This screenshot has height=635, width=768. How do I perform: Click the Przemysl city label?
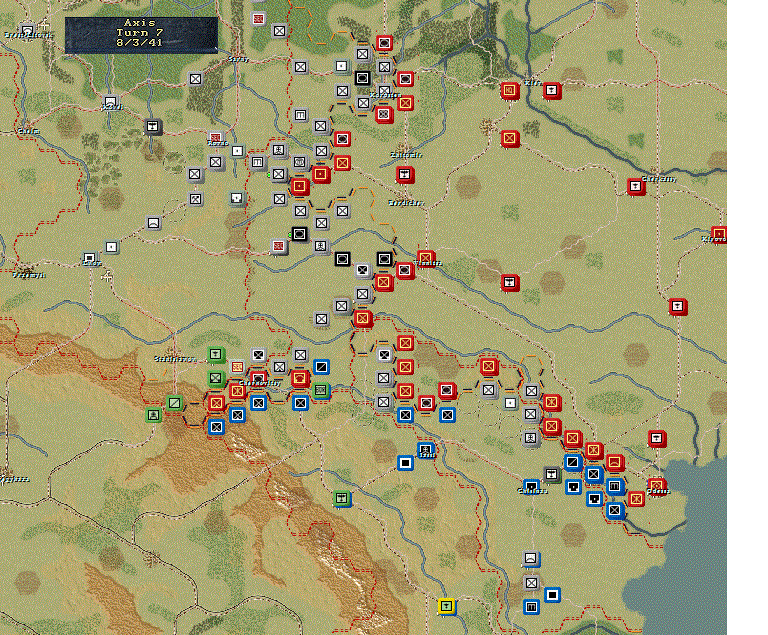pos(28,275)
